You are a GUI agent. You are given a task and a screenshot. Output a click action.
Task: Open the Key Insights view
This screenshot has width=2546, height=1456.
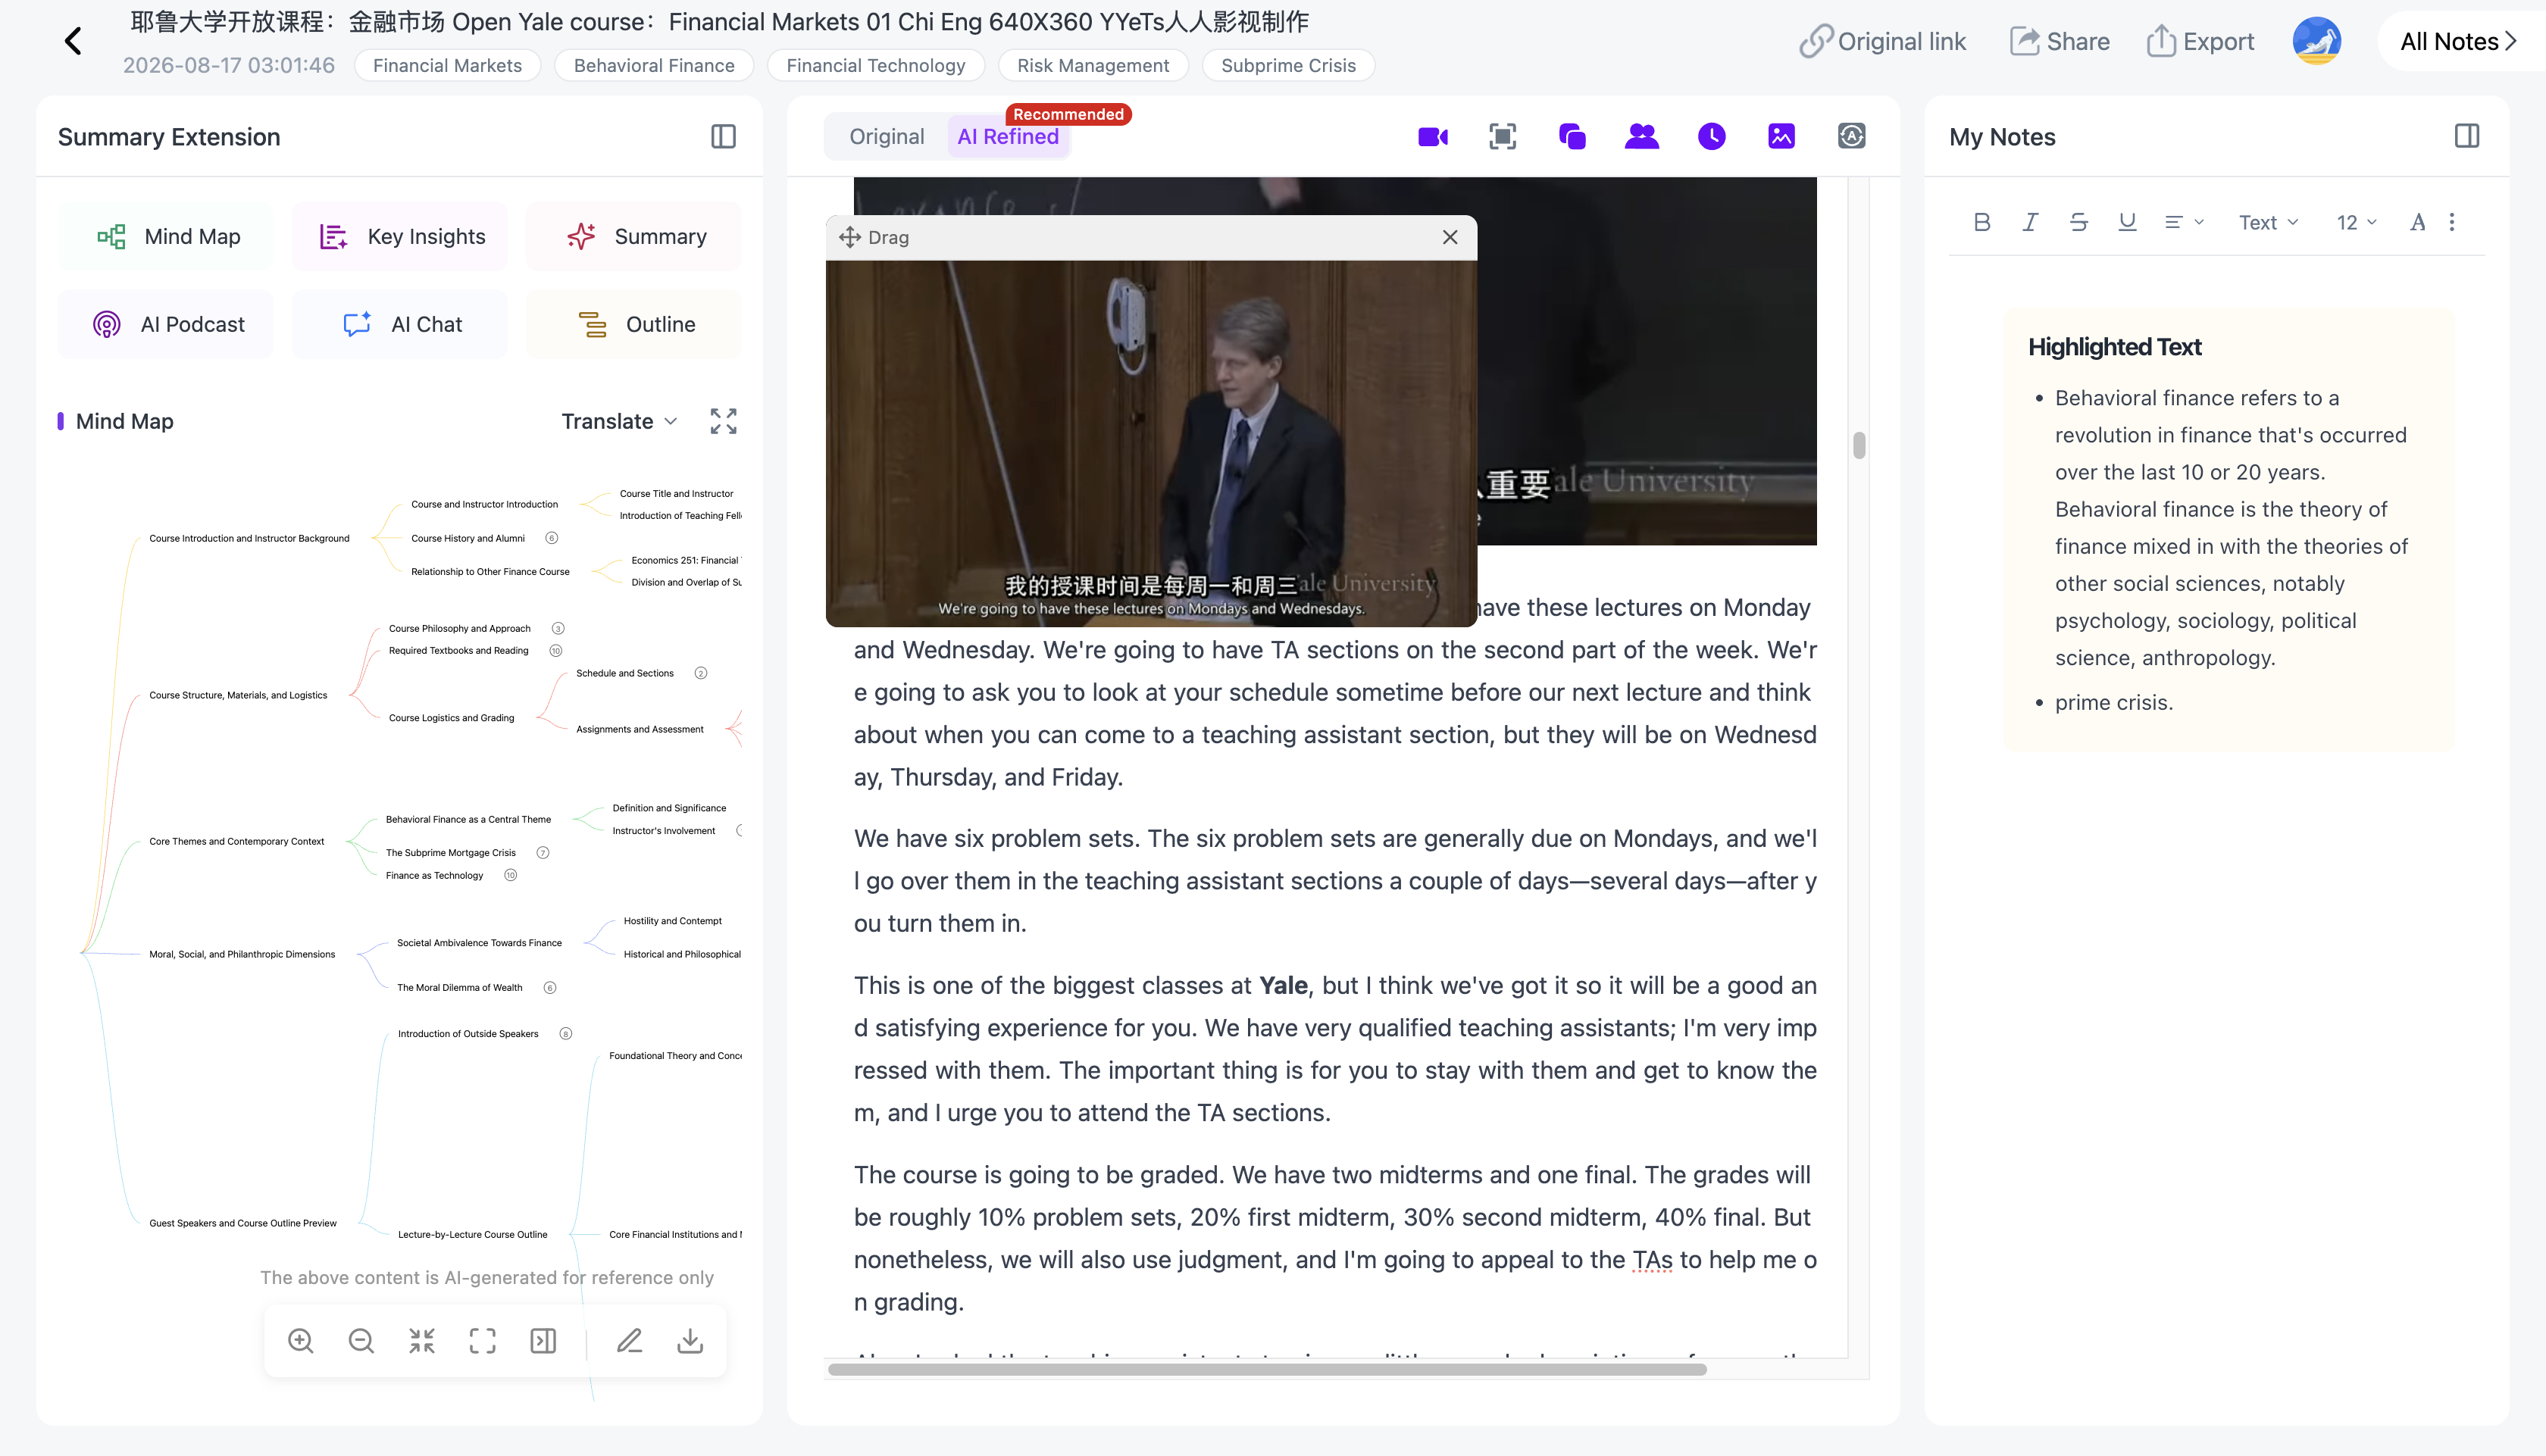(x=400, y=236)
